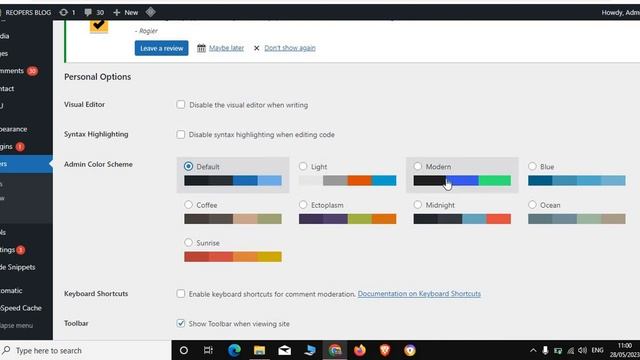Click Leave a review button
The width and height of the screenshot is (640, 360).
pos(162,48)
